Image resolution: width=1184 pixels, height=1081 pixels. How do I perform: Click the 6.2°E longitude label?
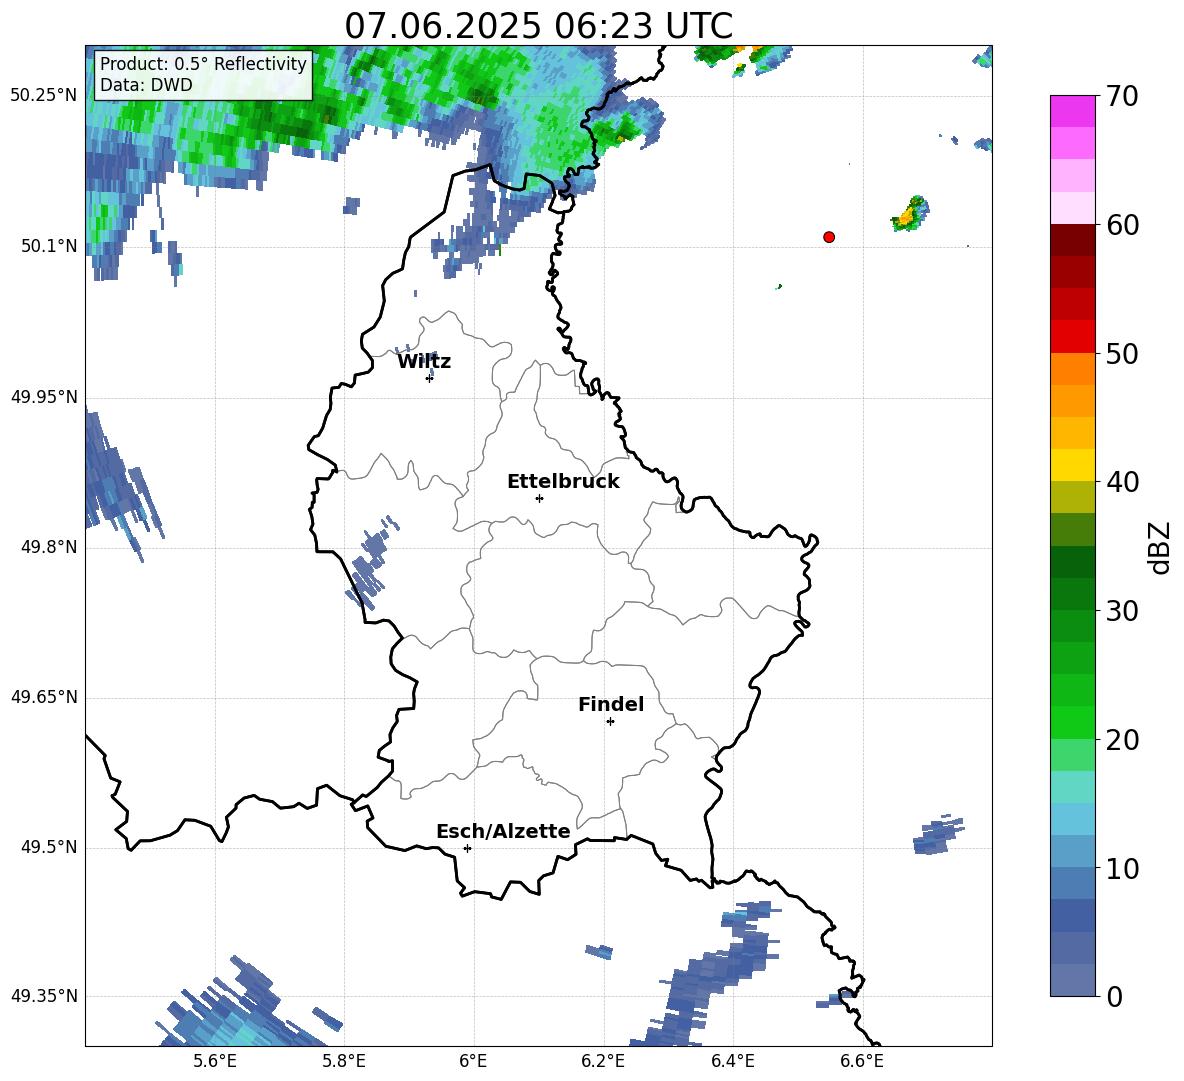pyautogui.click(x=603, y=1061)
